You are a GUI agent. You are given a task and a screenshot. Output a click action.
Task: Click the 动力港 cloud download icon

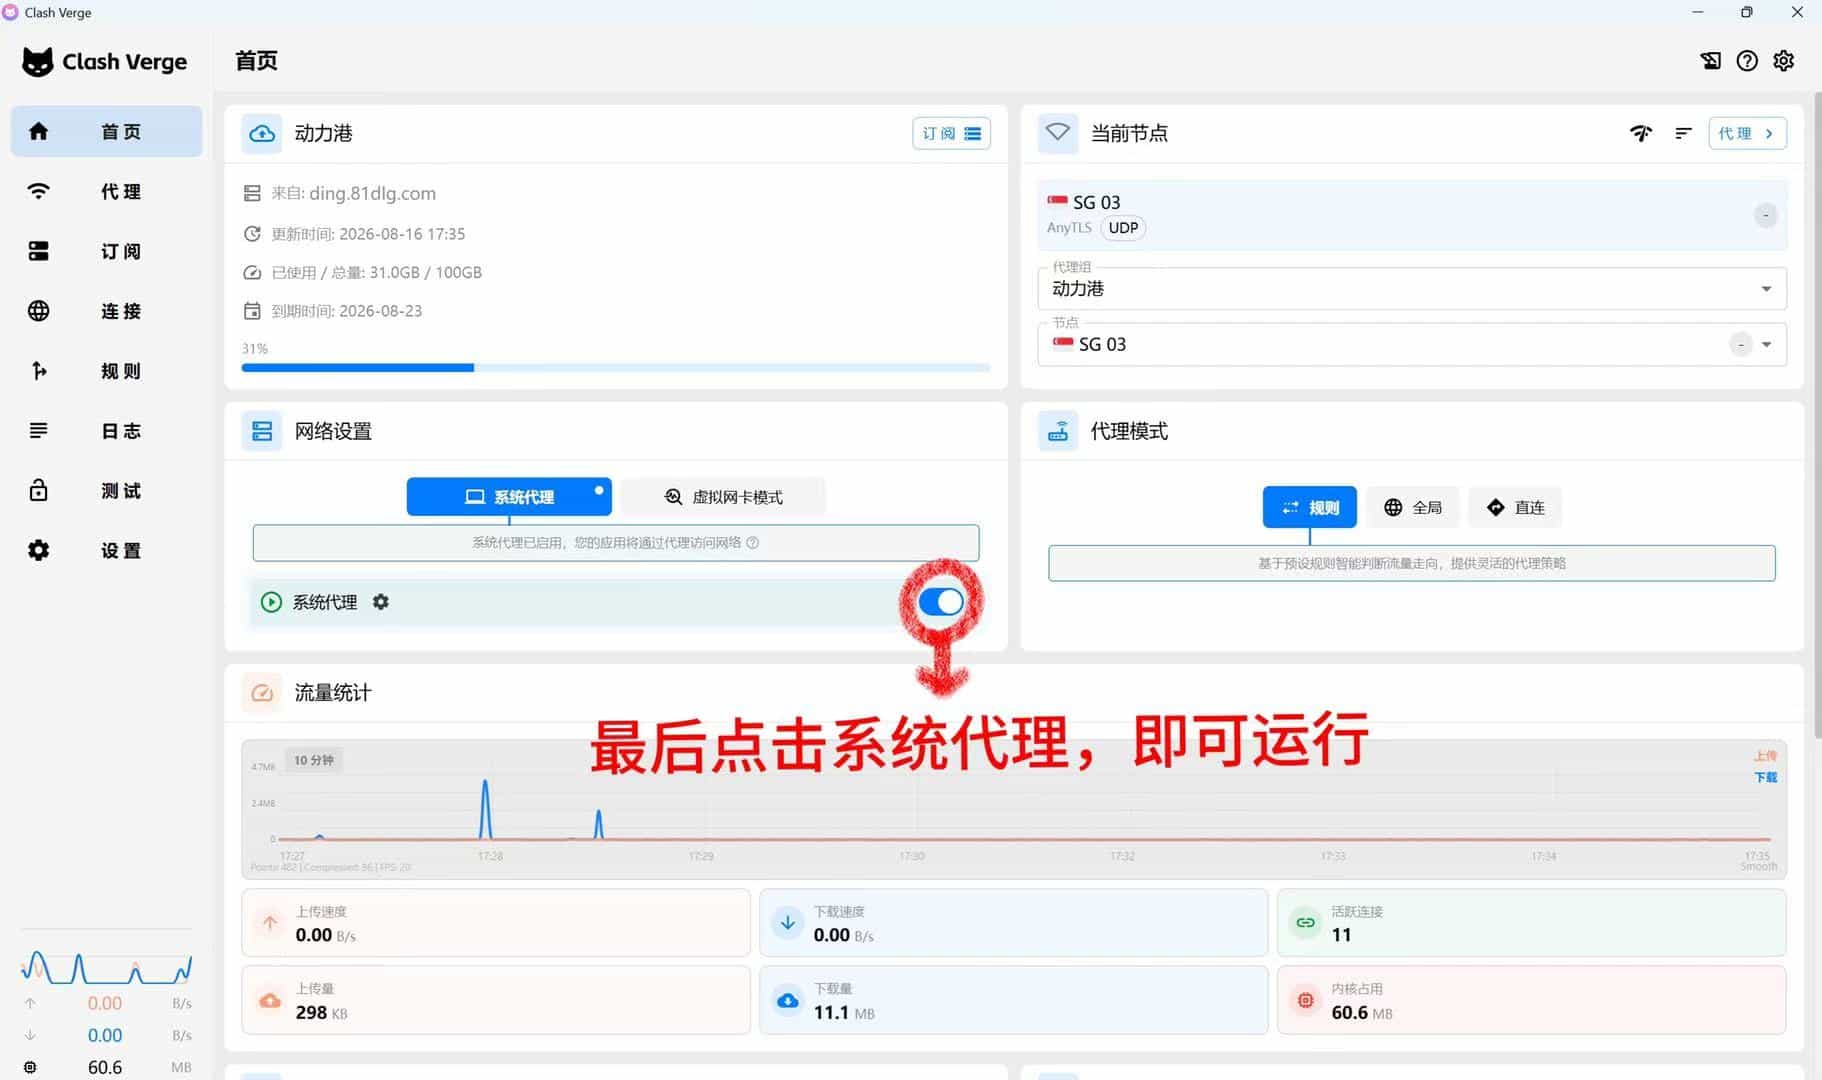(262, 133)
